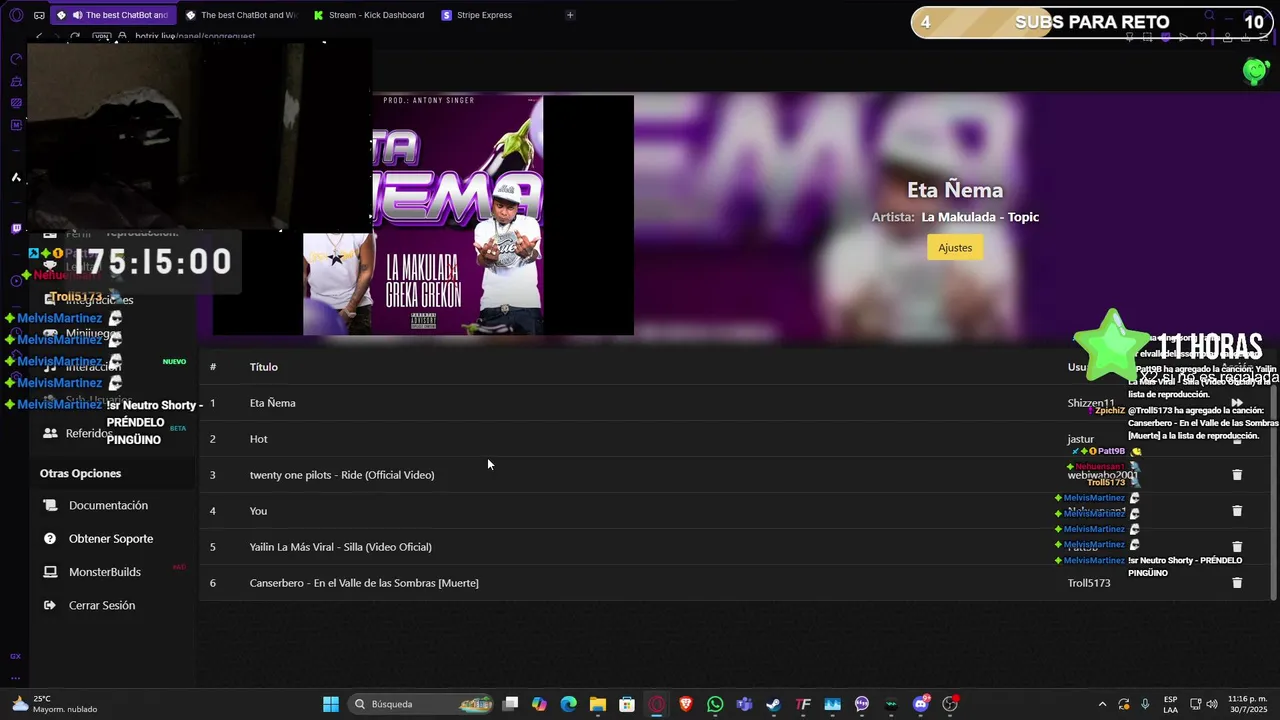Click the Opera logo menu button
The image size is (1280, 720).
tap(16, 15)
